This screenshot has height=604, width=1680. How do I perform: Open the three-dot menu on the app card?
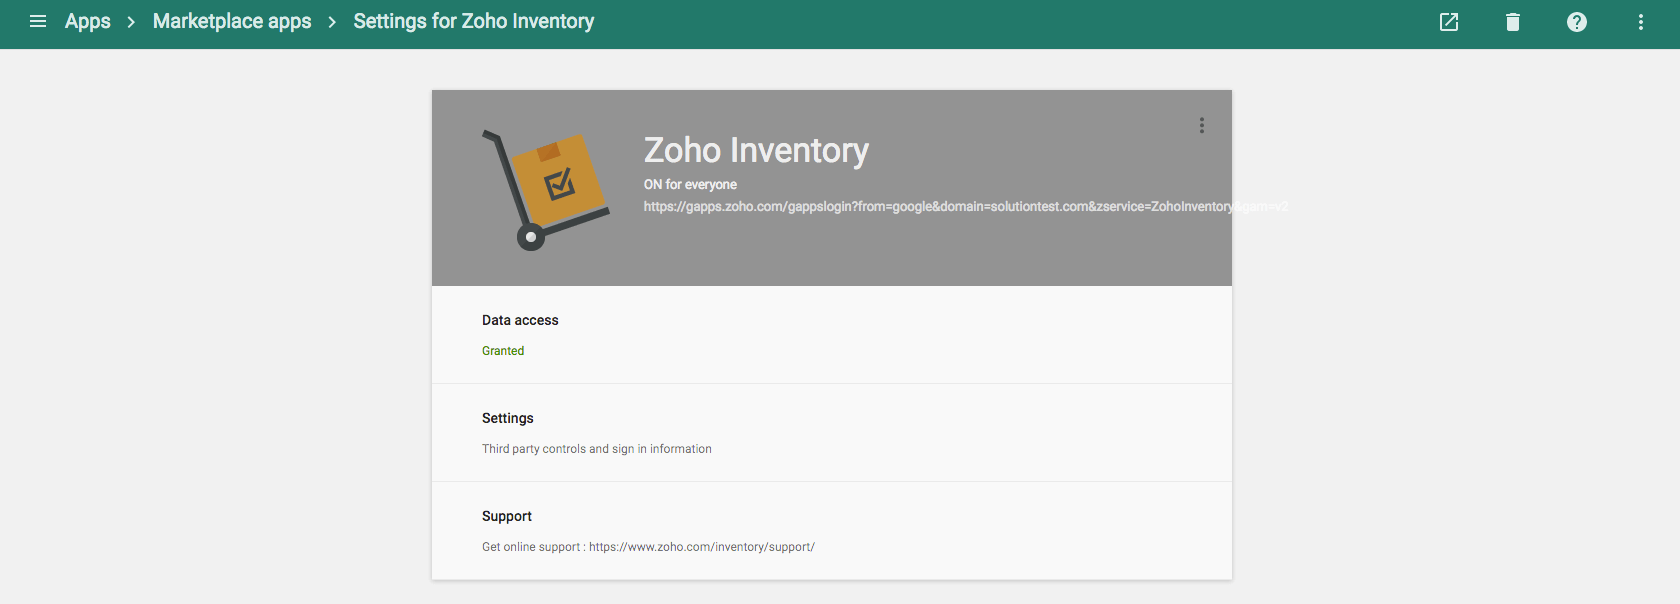(1201, 125)
